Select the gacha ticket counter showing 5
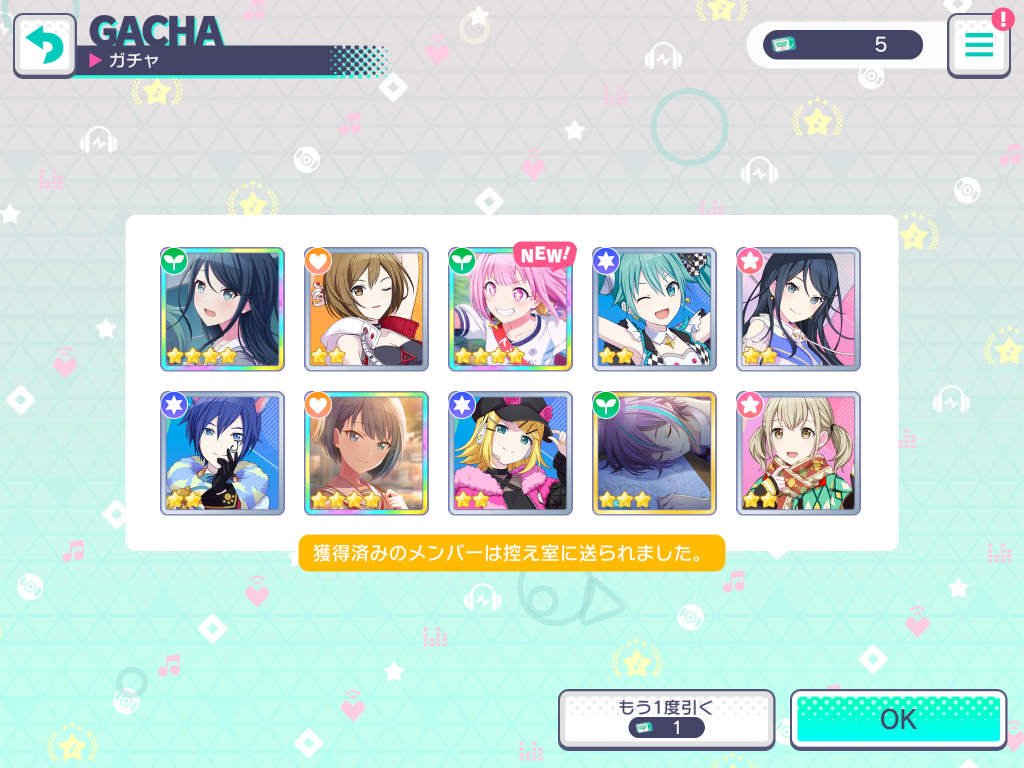1024x768 pixels. tap(842, 44)
